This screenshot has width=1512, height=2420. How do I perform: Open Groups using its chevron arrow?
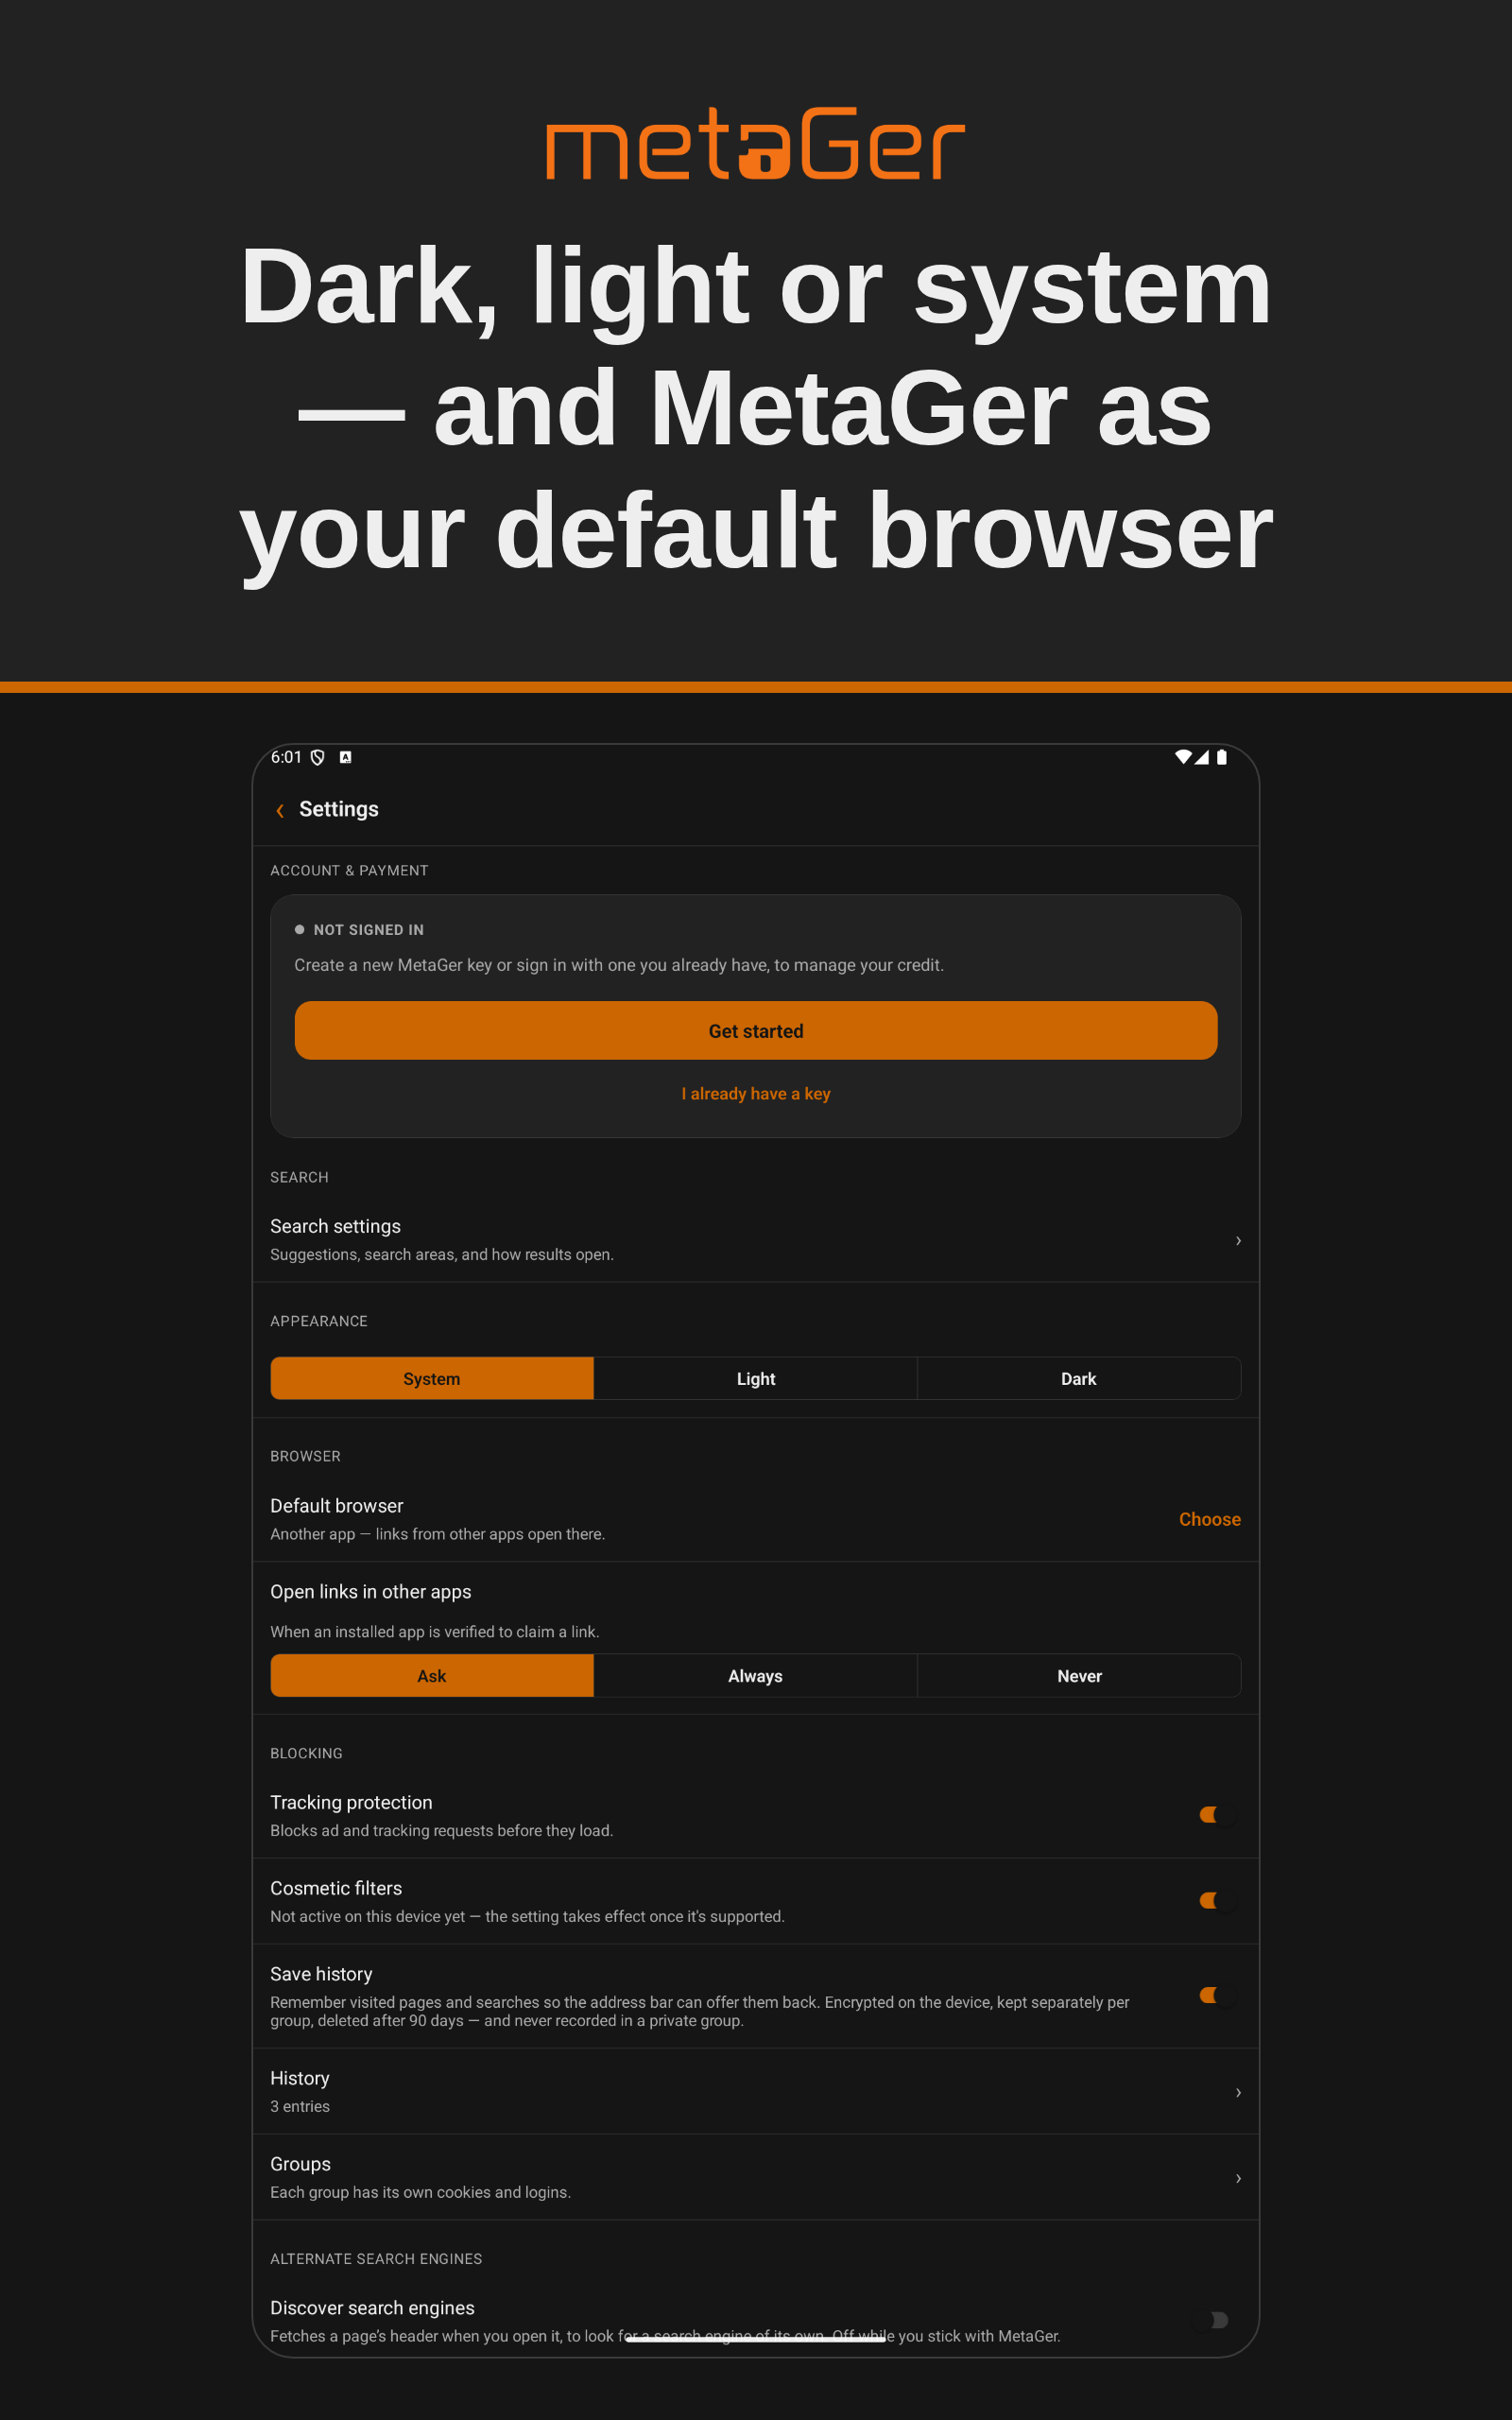click(1238, 2178)
